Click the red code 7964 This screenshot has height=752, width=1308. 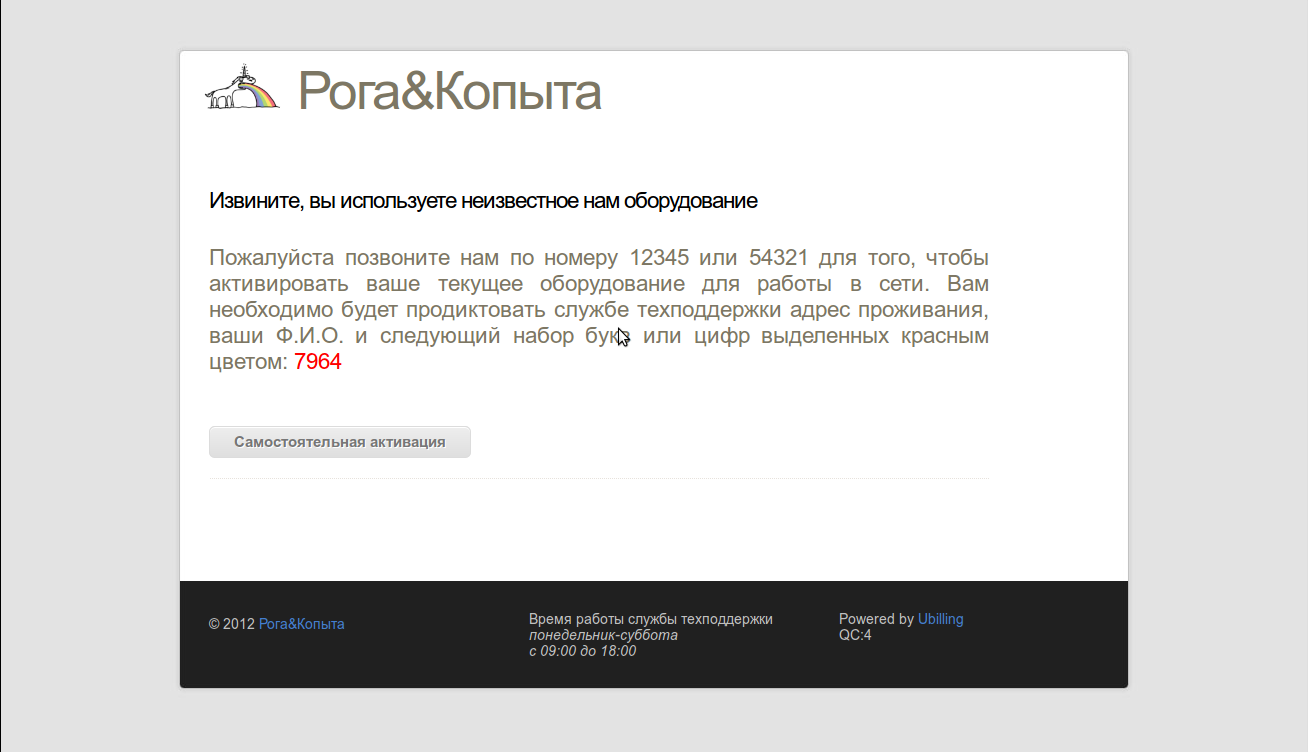[x=317, y=362]
